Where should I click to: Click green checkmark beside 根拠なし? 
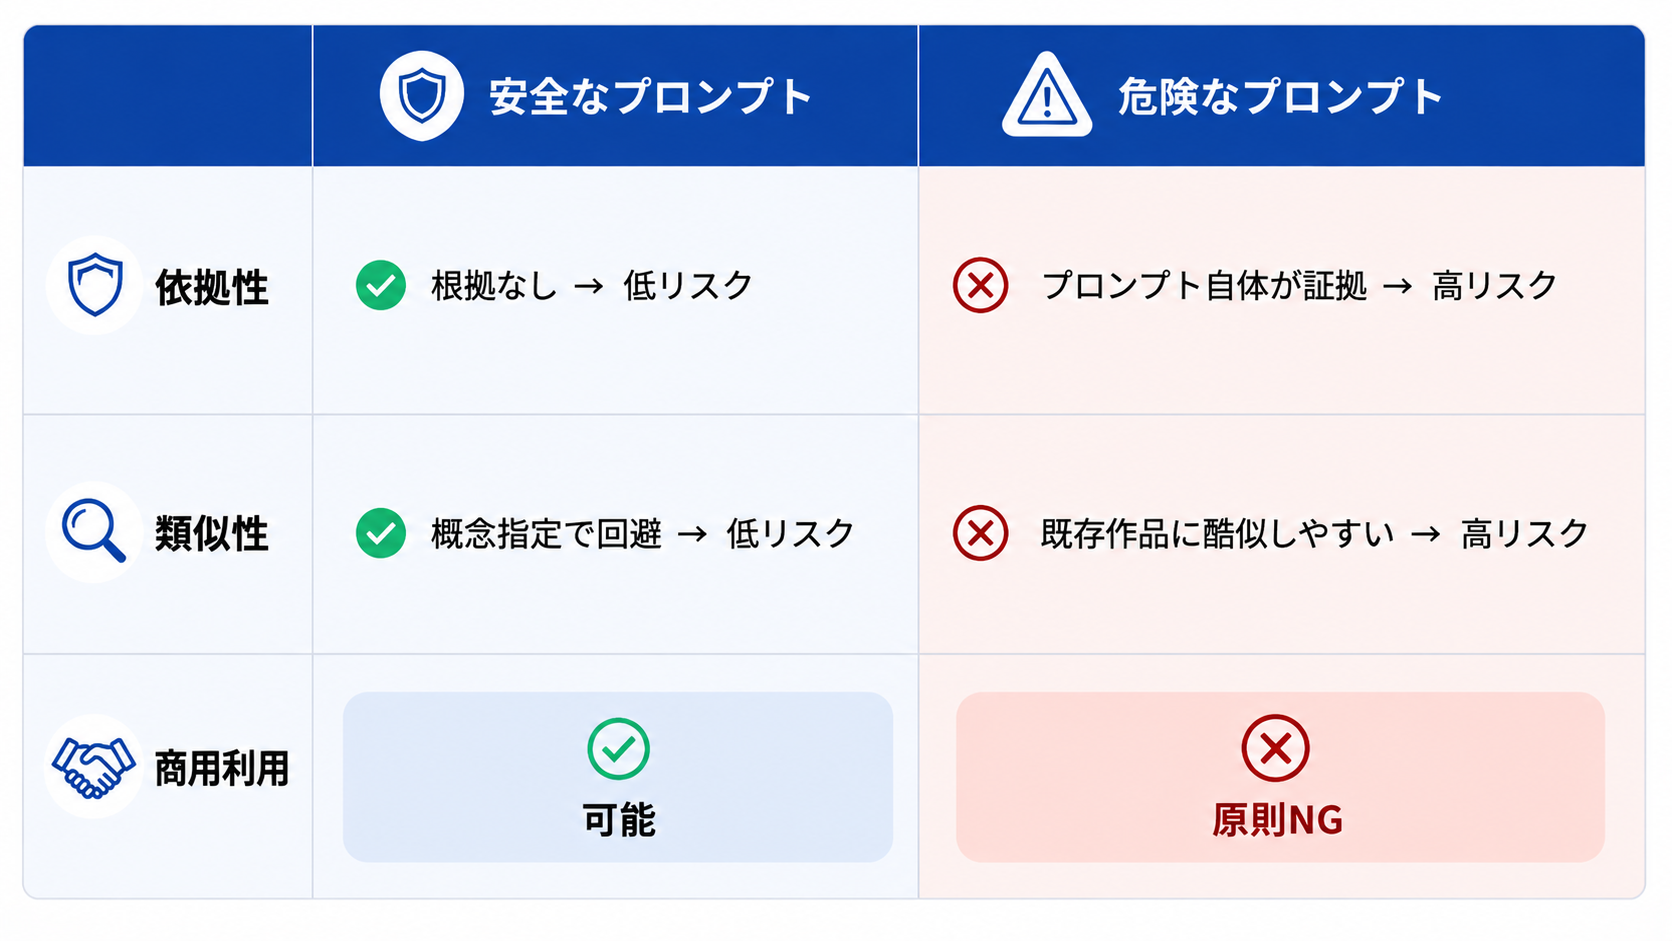(381, 285)
